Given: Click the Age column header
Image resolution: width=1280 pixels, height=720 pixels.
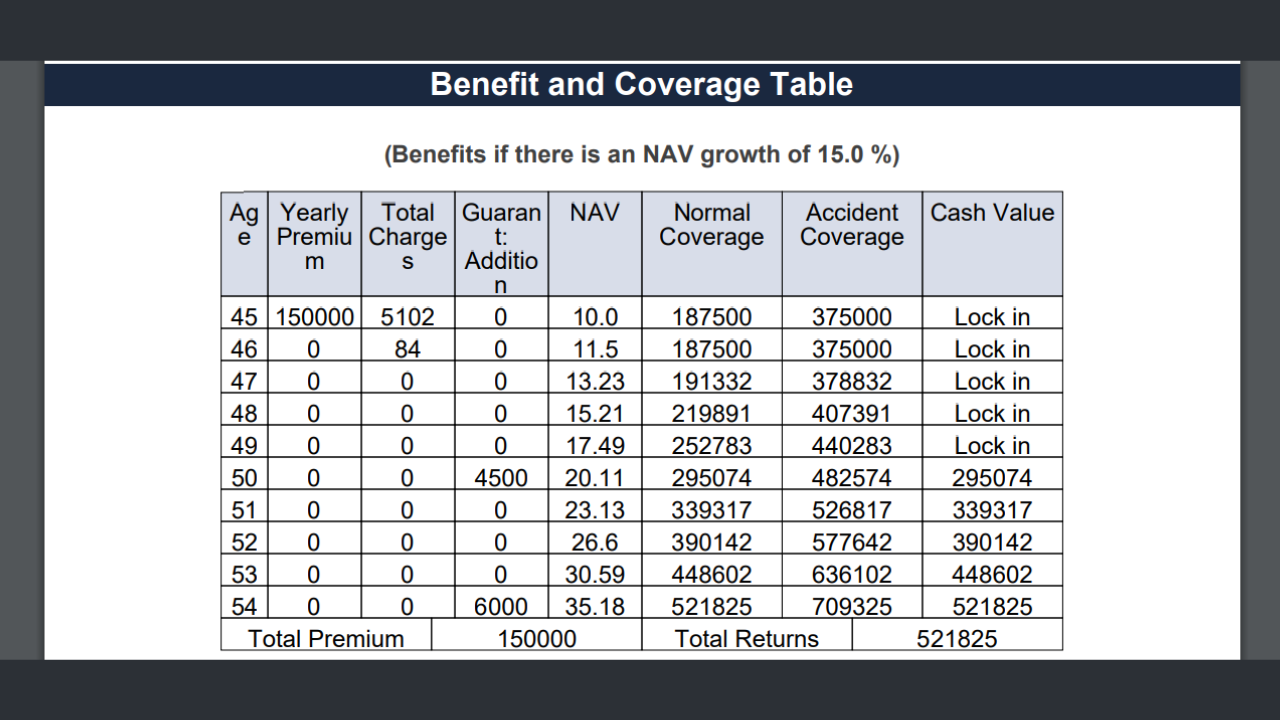Looking at the screenshot, I should (x=243, y=226).
